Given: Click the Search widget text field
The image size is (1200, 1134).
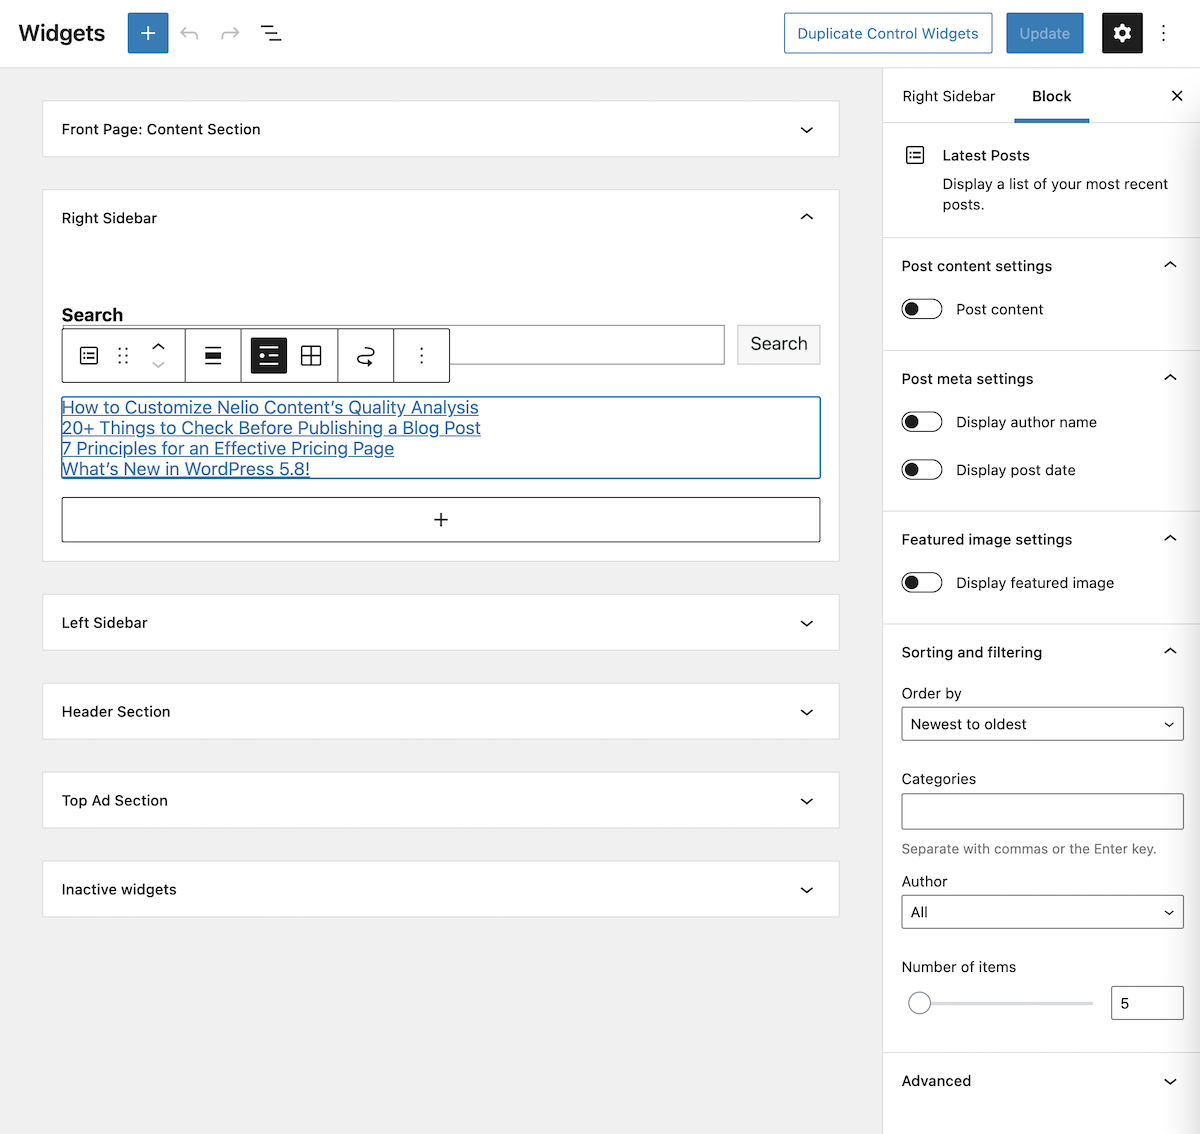Looking at the screenshot, I should (587, 344).
